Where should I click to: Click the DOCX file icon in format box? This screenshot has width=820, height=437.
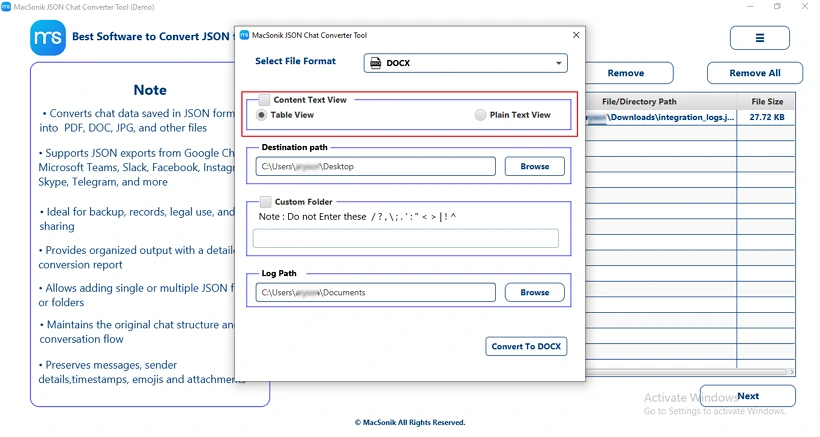[375, 63]
